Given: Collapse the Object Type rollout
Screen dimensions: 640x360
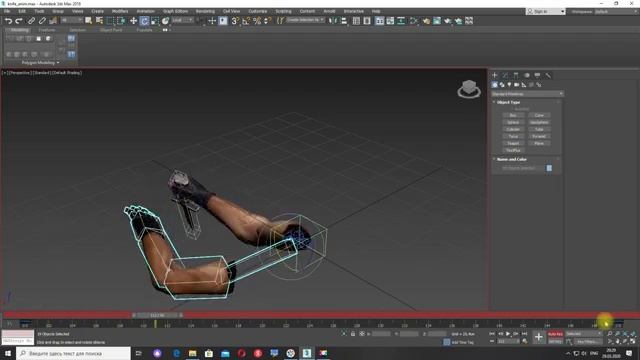Looking at the screenshot, I should 508,102.
